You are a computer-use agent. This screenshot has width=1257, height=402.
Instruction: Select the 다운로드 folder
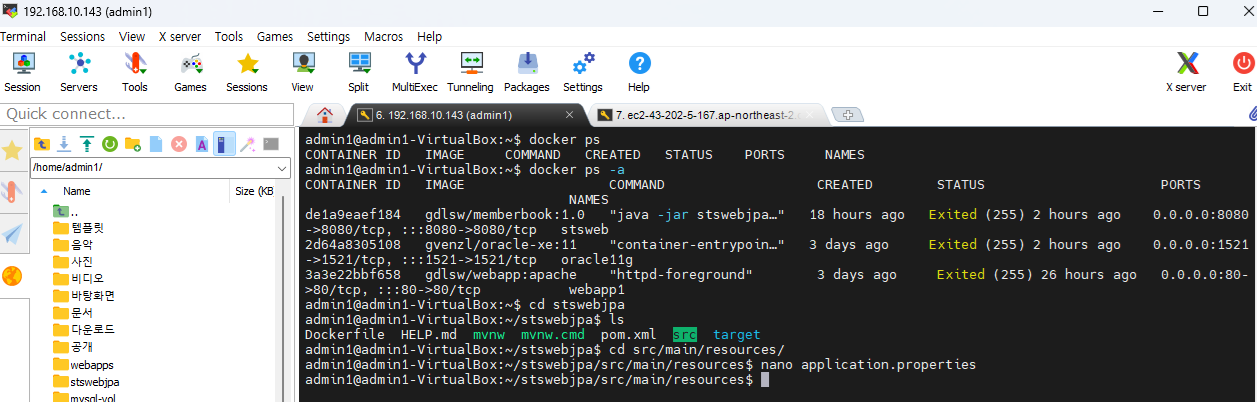(84, 330)
